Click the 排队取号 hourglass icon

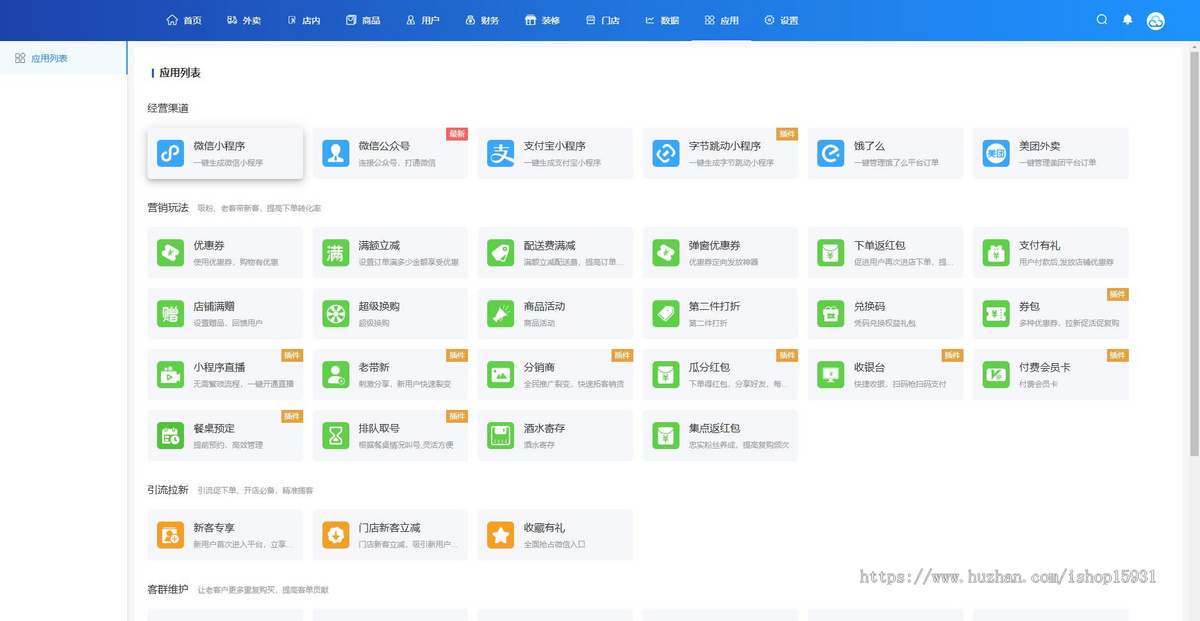click(x=335, y=436)
